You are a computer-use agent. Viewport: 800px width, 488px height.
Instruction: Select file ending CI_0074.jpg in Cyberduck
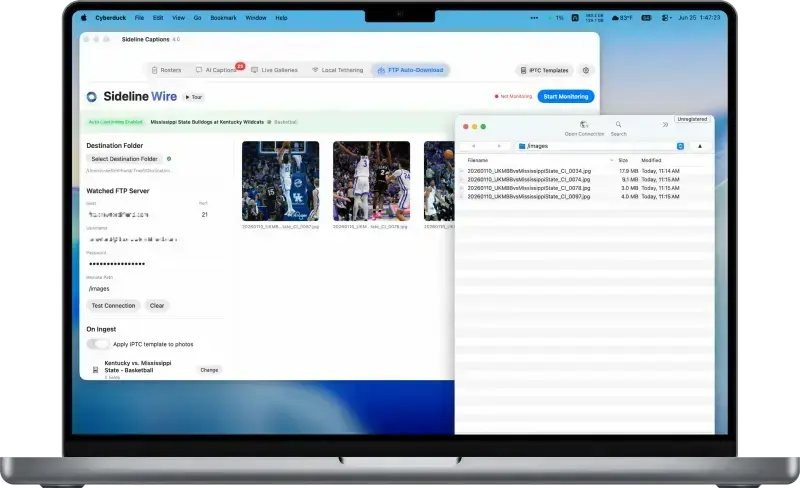pyautogui.click(x=529, y=180)
